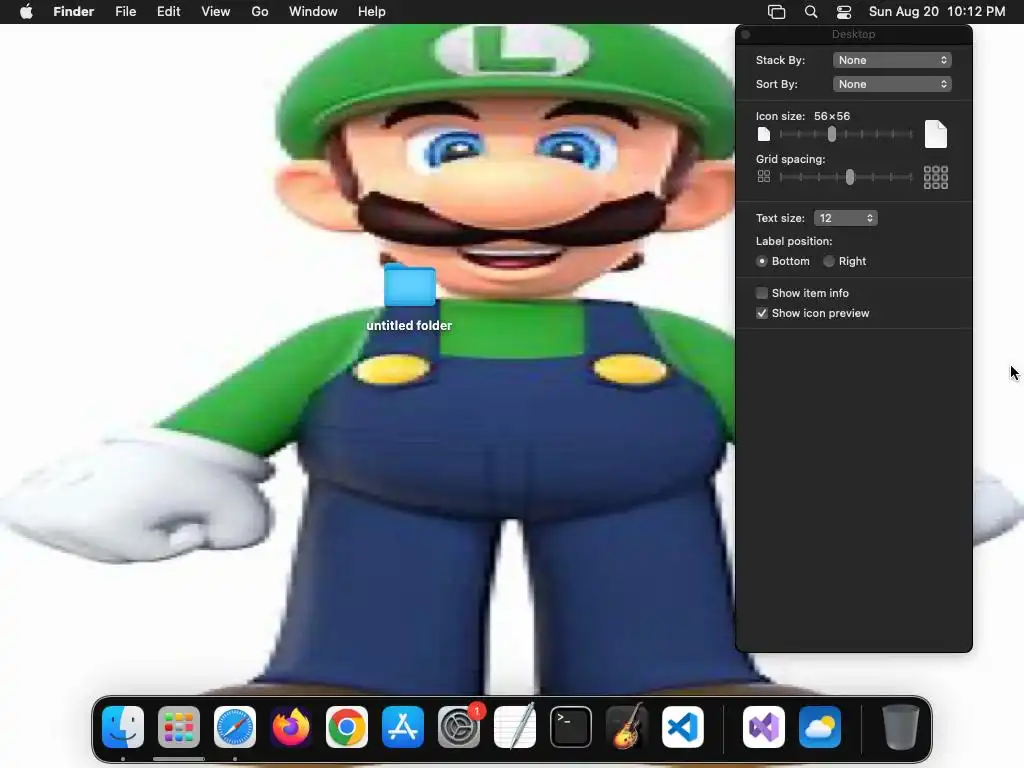The height and width of the screenshot is (768, 1024).
Task: Launch Safari from the Dock
Action: coord(235,727)
